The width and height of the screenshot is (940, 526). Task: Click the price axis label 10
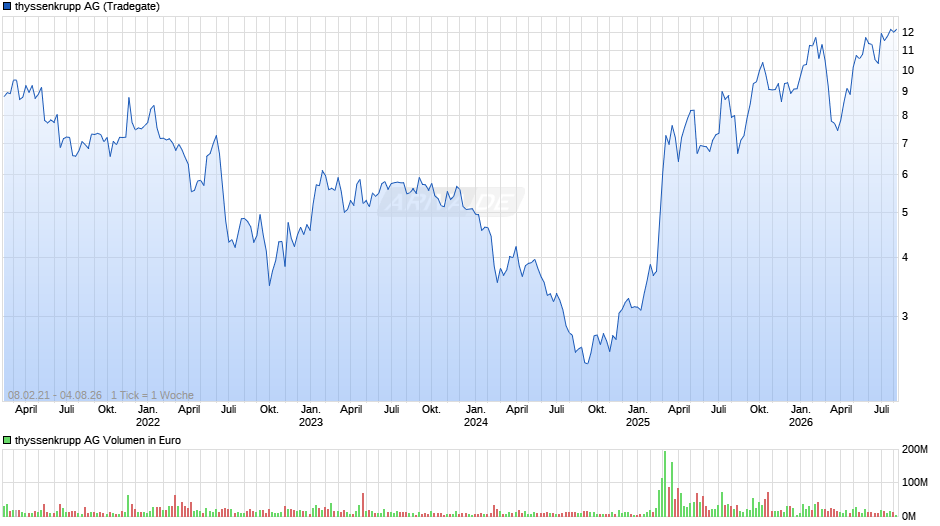pyautogui.click(x=908, y=70)
